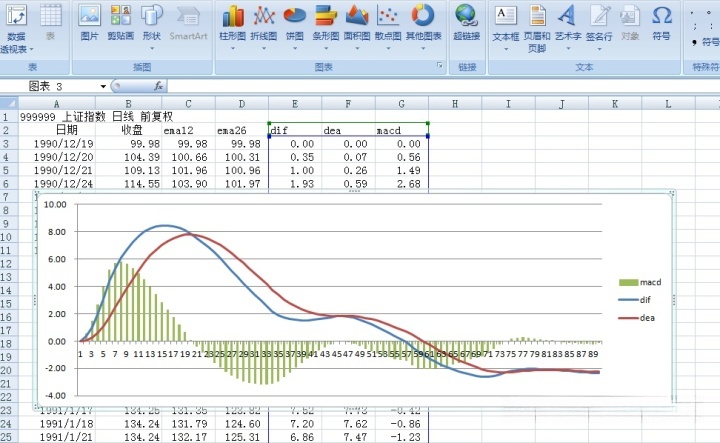The width and height of the screenshot is (720, 443).
Task: Select the macd header cell
Action: click(x=401, y=130)
